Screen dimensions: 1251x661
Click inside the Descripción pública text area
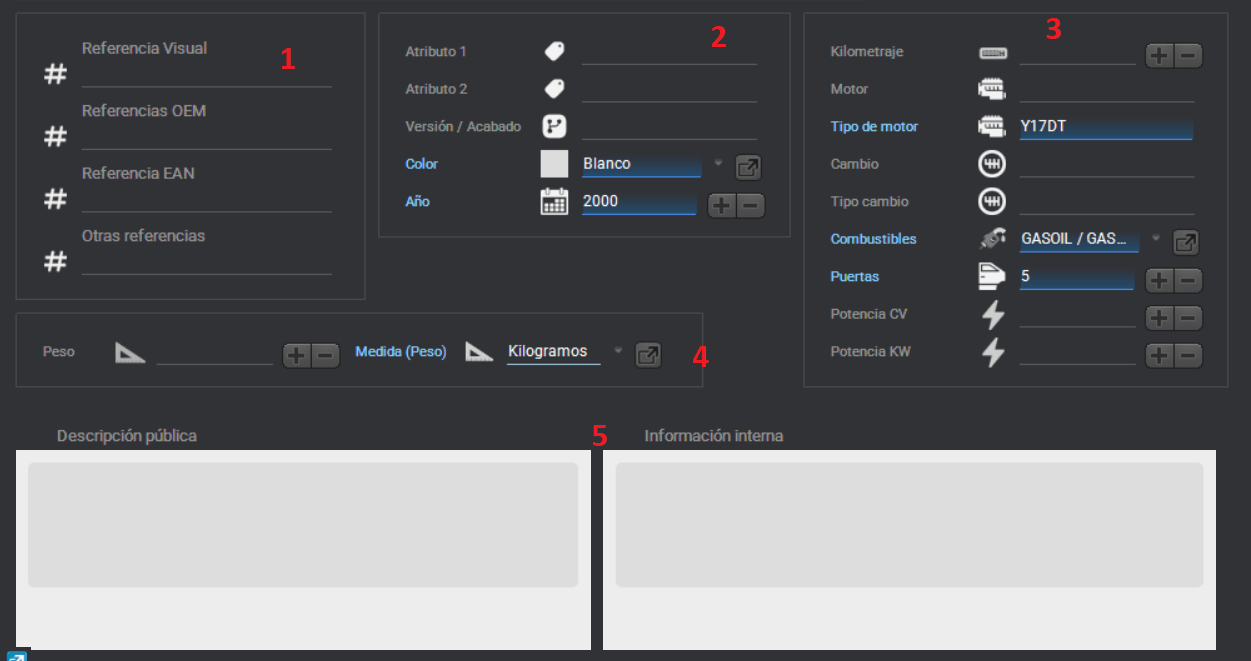[302, 525]
